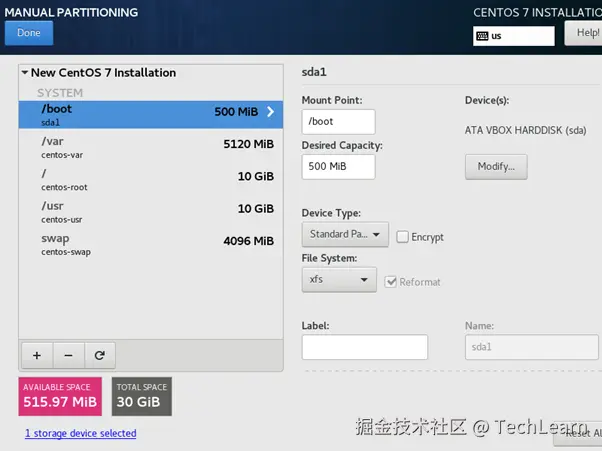Click the arrow chevron on the /boot row
Image resolution: width=602 pixels, height=451 pixels.
coord(270,112)
